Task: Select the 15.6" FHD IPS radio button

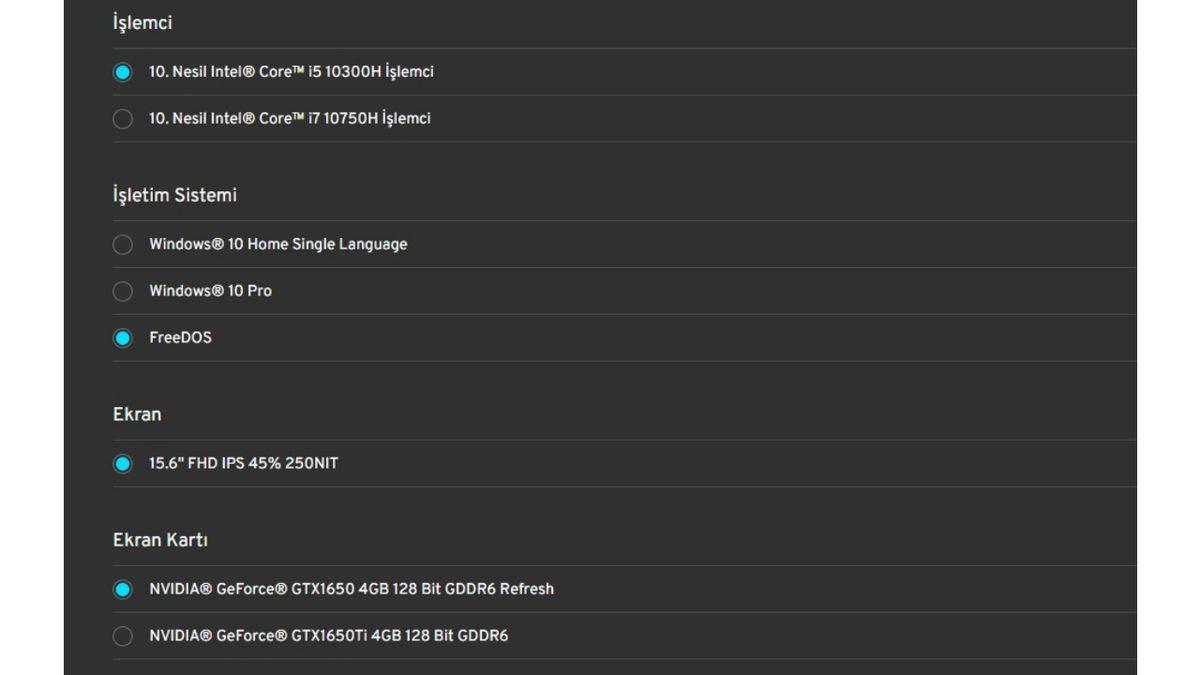Action: click(122, 464)
